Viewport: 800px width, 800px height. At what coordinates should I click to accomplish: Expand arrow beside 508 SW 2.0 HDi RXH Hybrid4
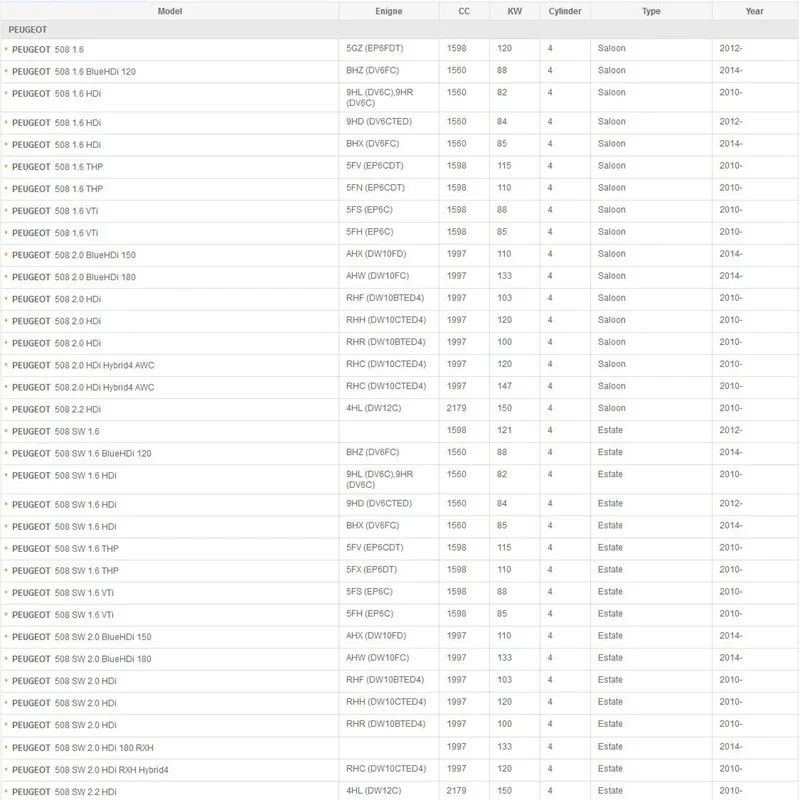coord(6,769)
